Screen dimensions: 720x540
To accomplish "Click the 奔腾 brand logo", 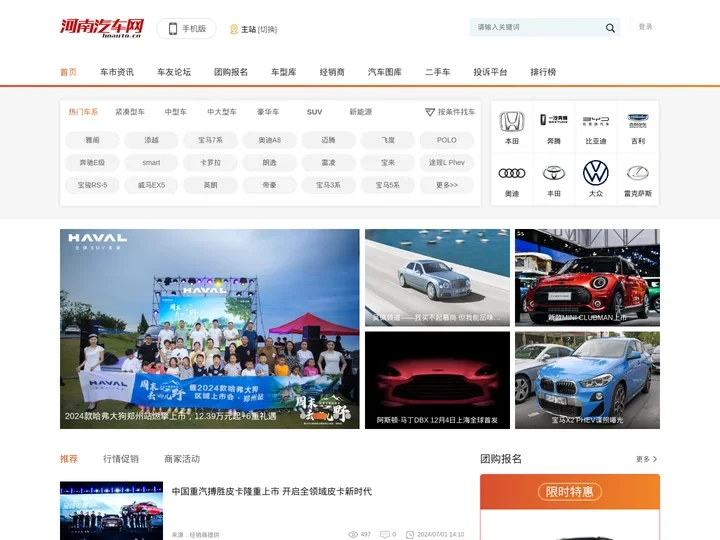I will [x=554, y=120].
